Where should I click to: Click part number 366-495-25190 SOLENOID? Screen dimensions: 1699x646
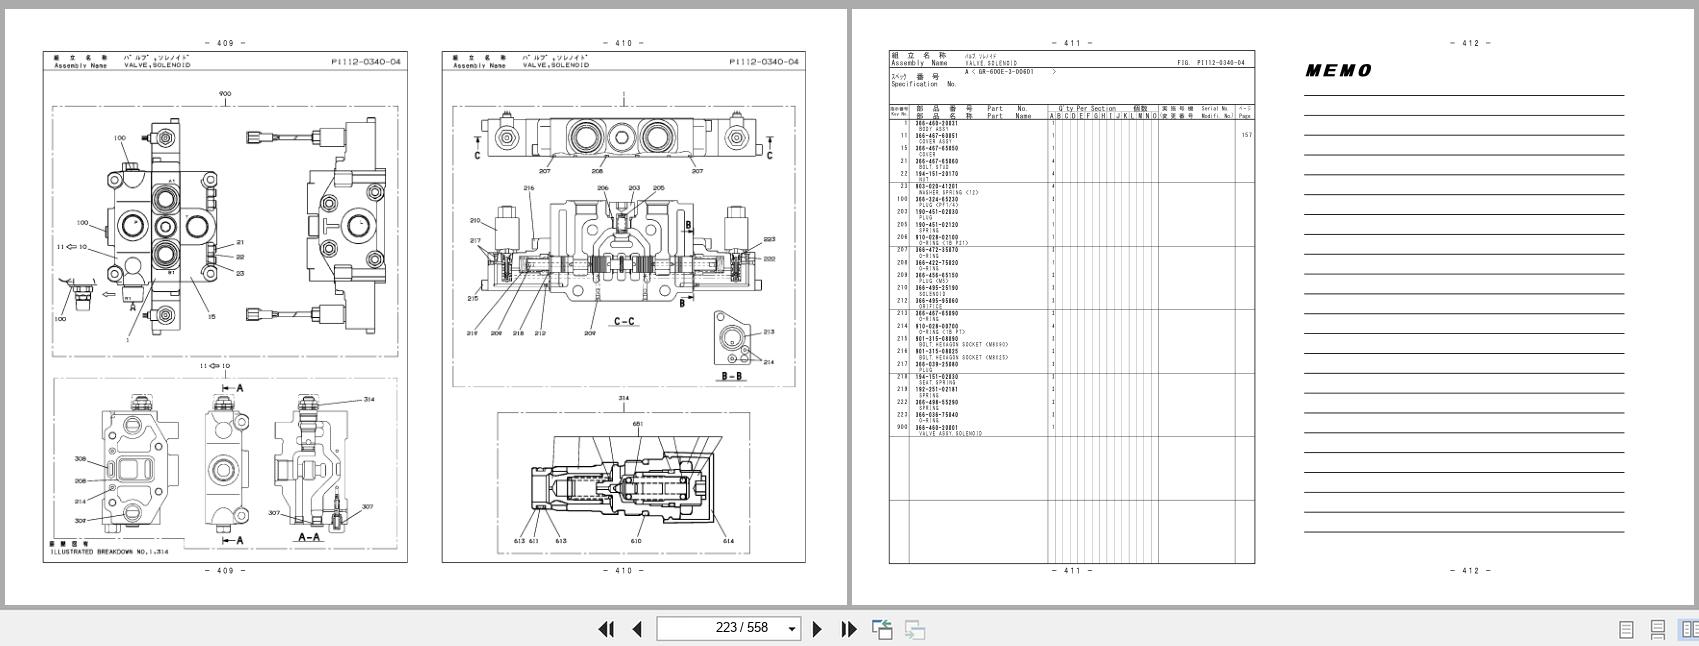936,290
